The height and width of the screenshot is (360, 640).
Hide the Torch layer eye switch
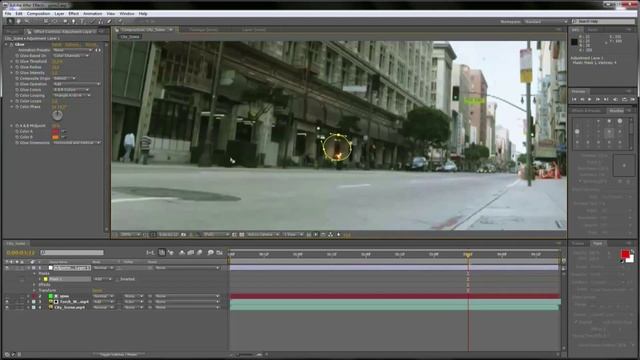pos(7,302)
